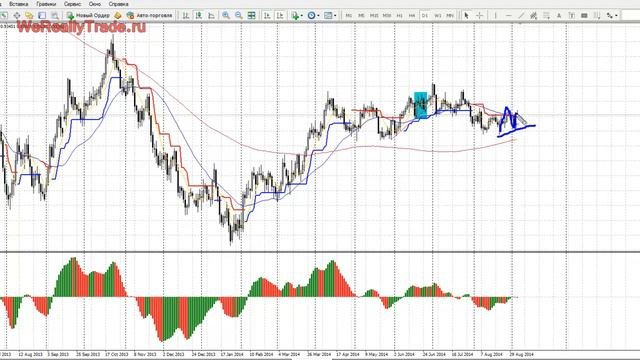Click the 17 Oct 2013 date label
Image resolution: width=640 pixels, height=360 pixels.
point(117,354)
